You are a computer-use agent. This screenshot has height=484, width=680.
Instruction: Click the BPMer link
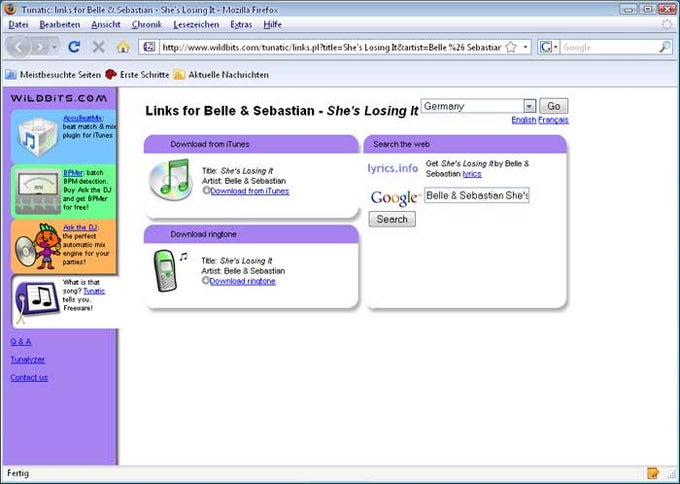pos(73,173)
